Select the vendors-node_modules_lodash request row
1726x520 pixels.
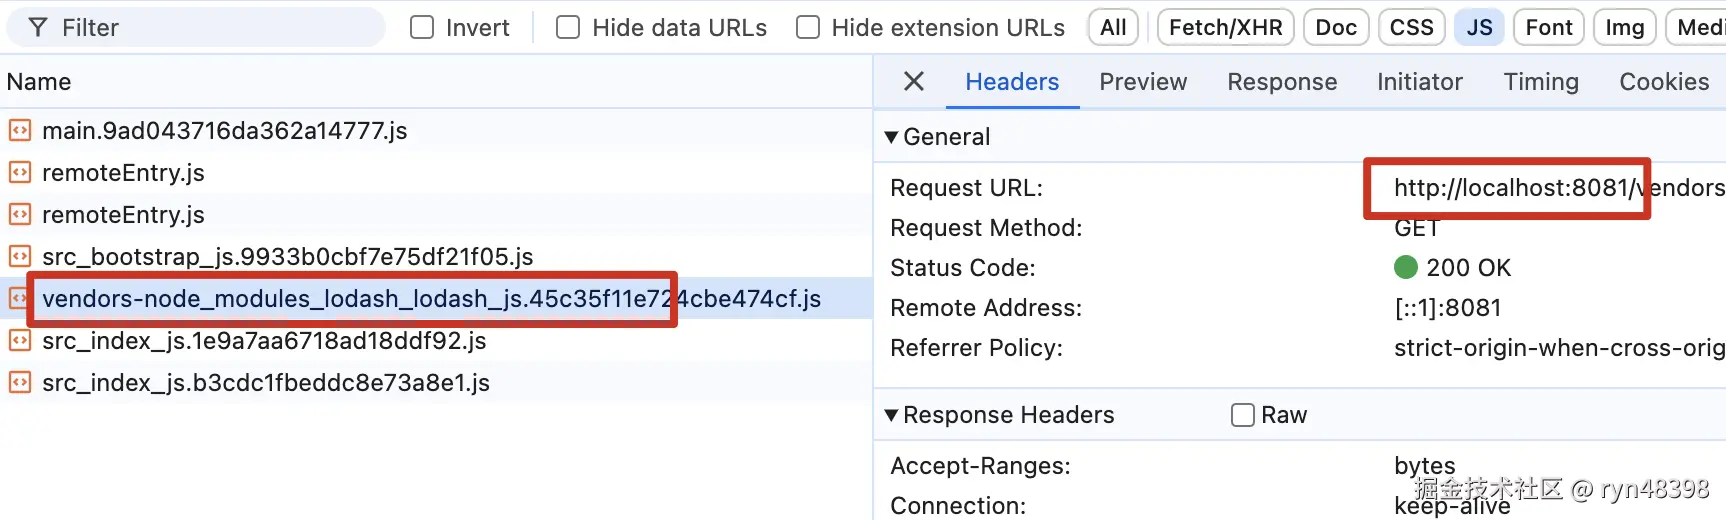[436, 298]
